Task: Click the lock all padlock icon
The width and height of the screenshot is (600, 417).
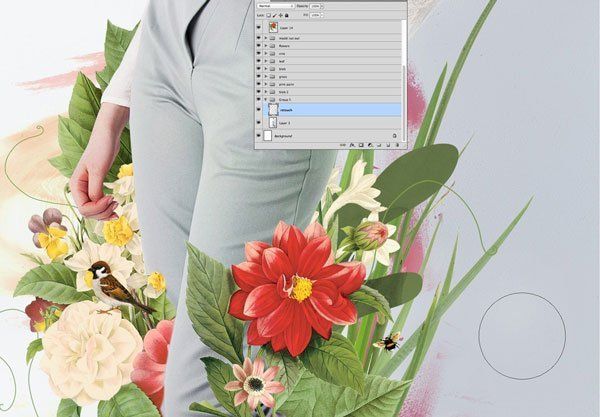Action: [x=287, y=15]
